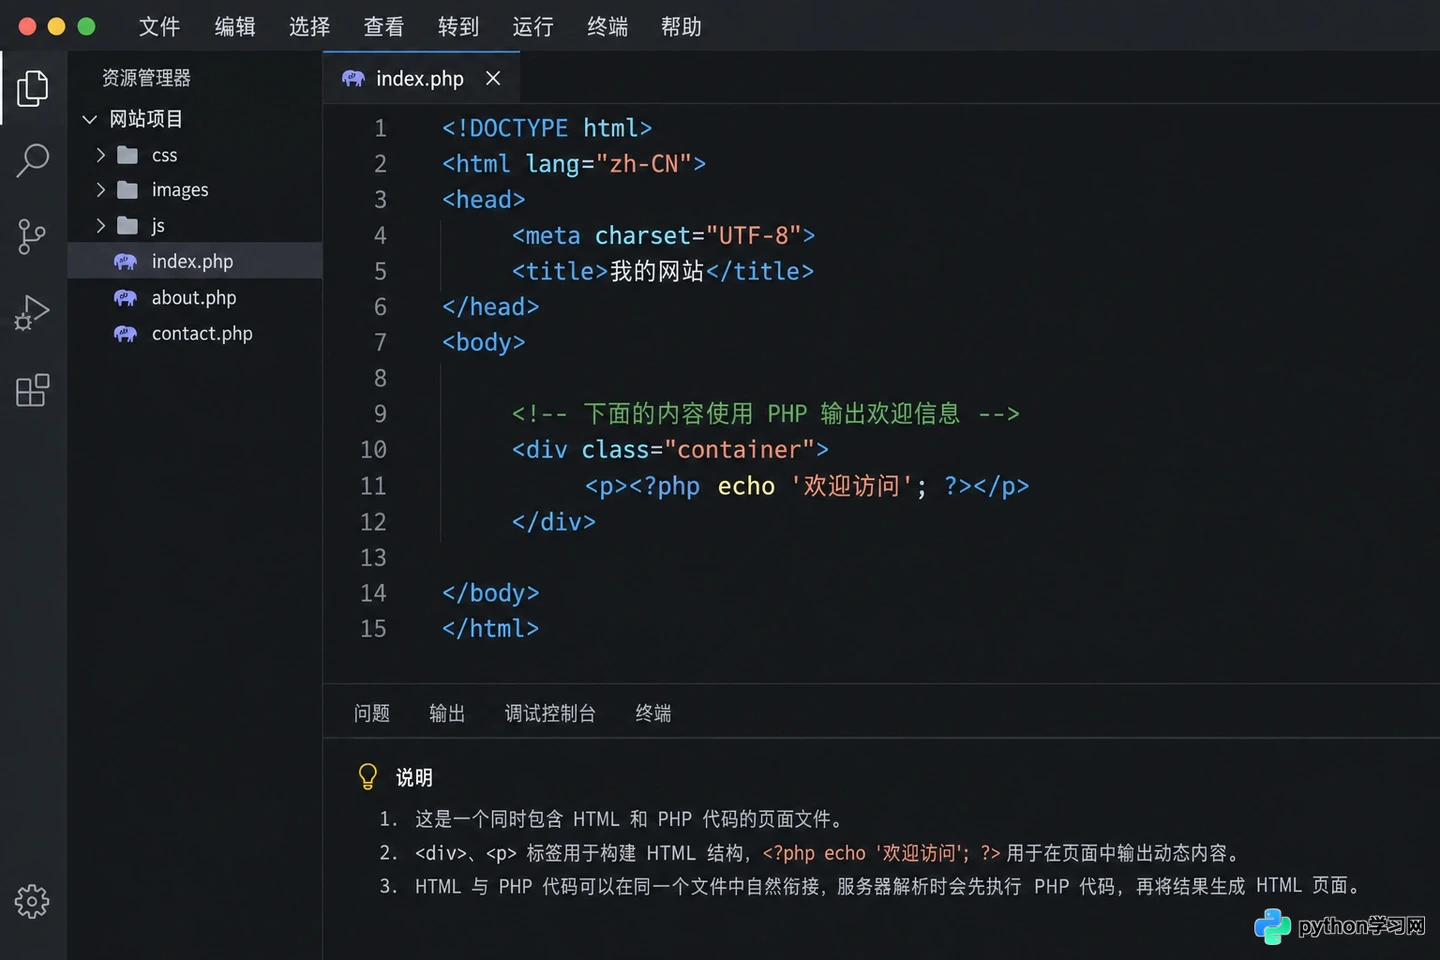Screen dimensions: 1440x960
Task: Open the 查看 menu
Action: coord(384,27)
